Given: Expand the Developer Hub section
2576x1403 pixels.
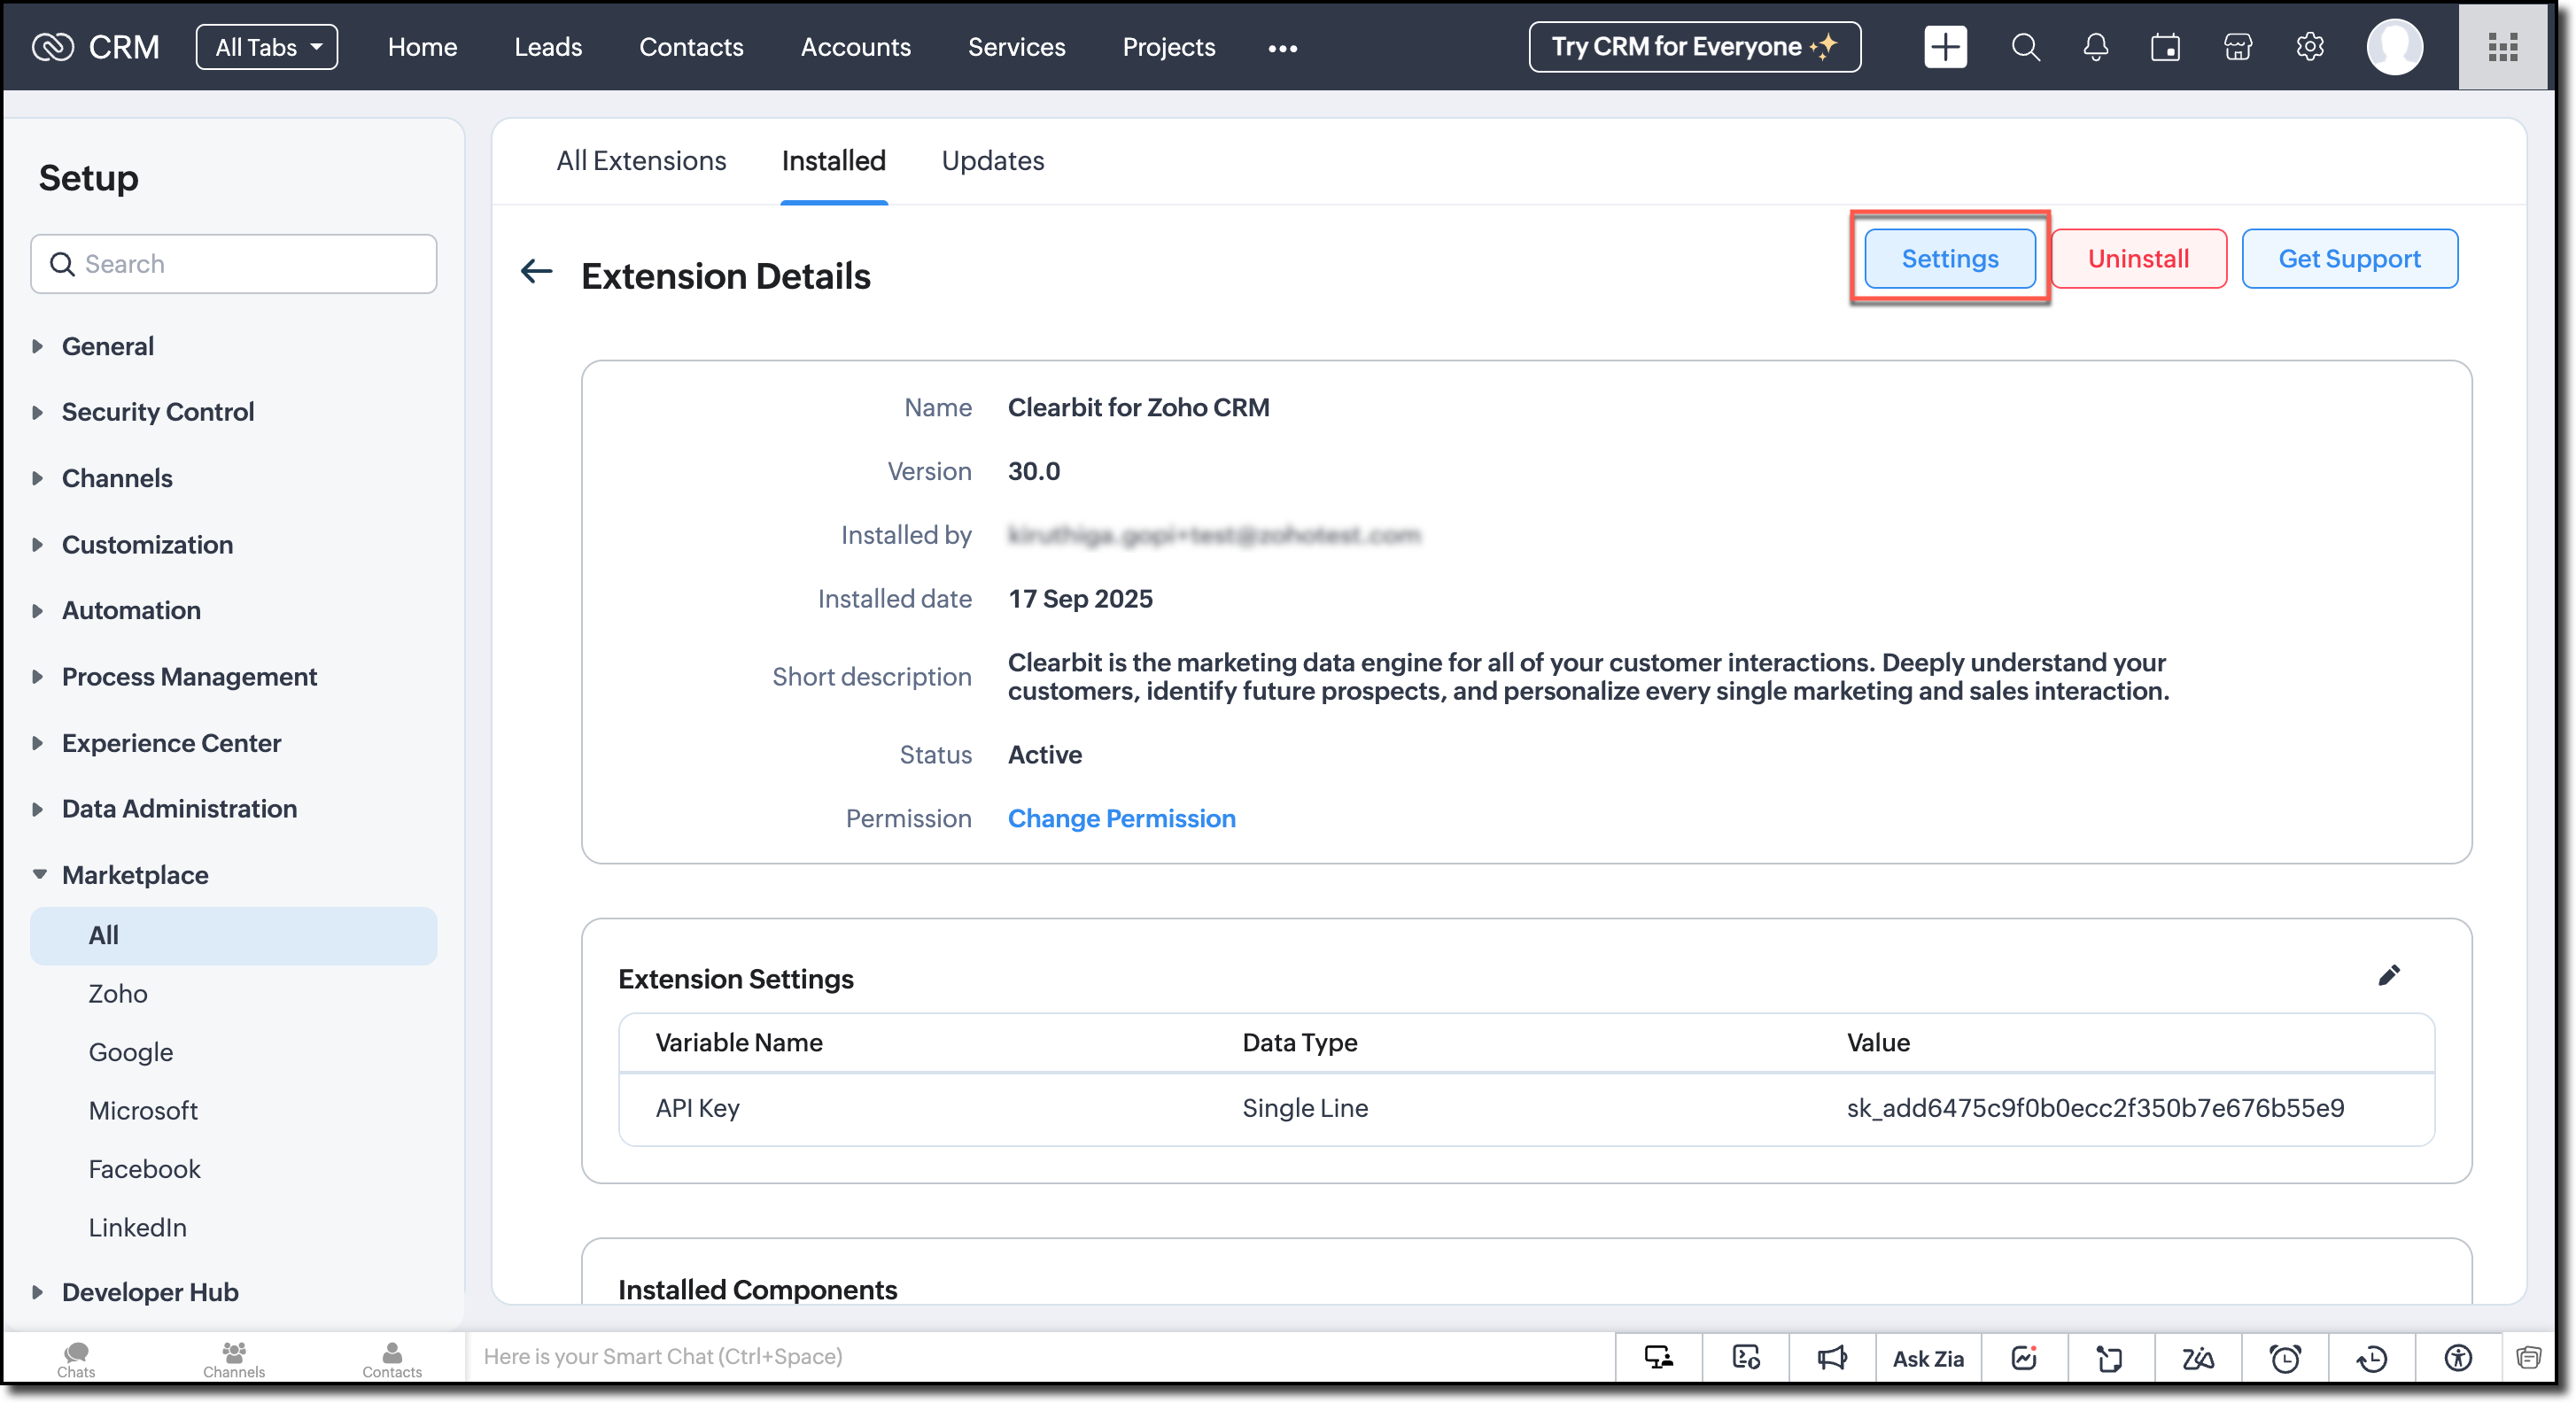Looking at the screenshot, I should [x=149, y=1292].
